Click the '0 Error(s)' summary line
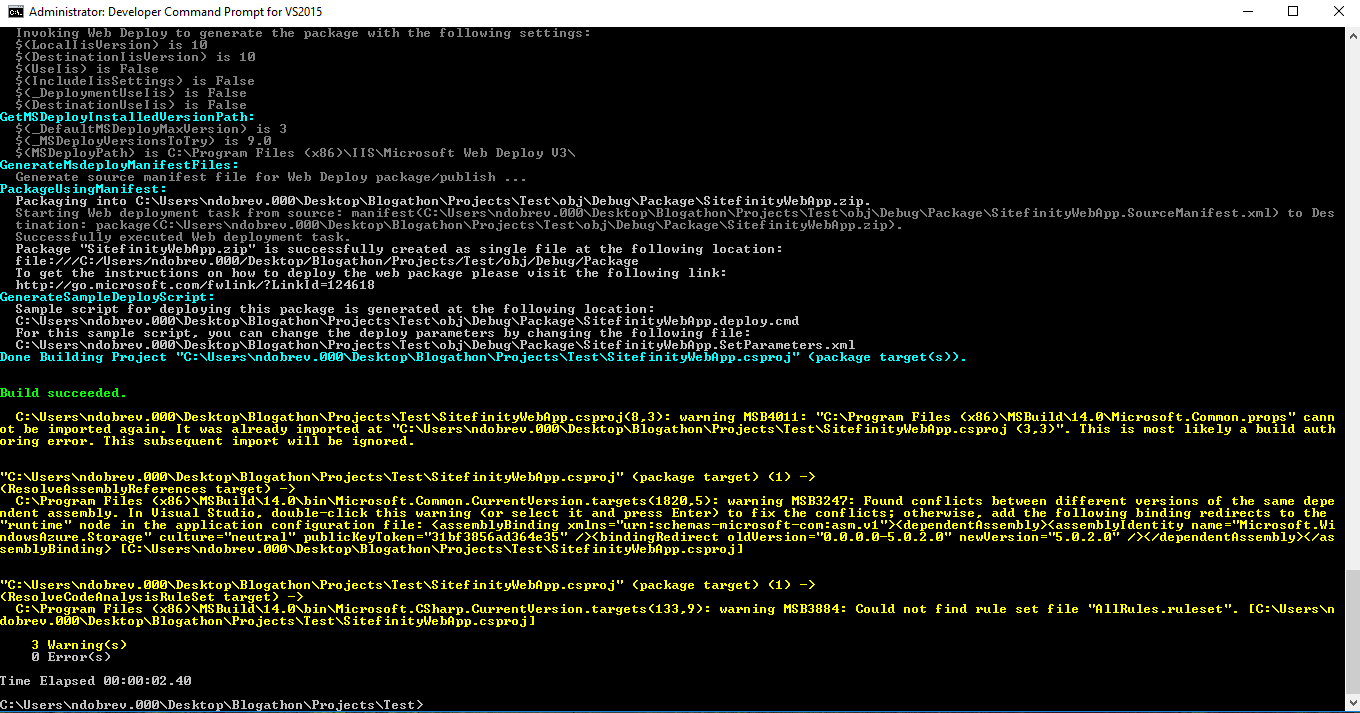 click(x=72, y=657)
